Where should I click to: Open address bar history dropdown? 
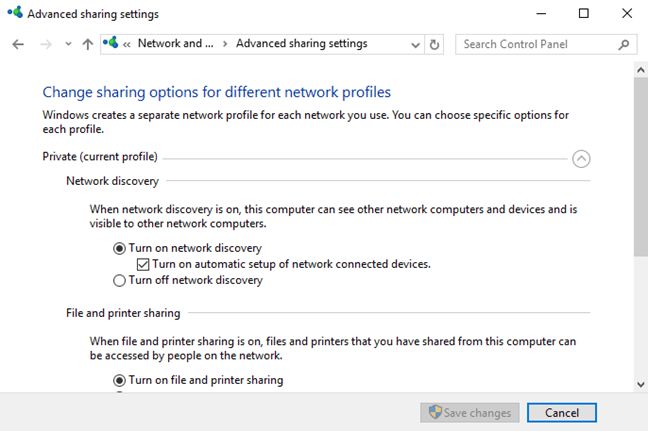click(415, 44)
